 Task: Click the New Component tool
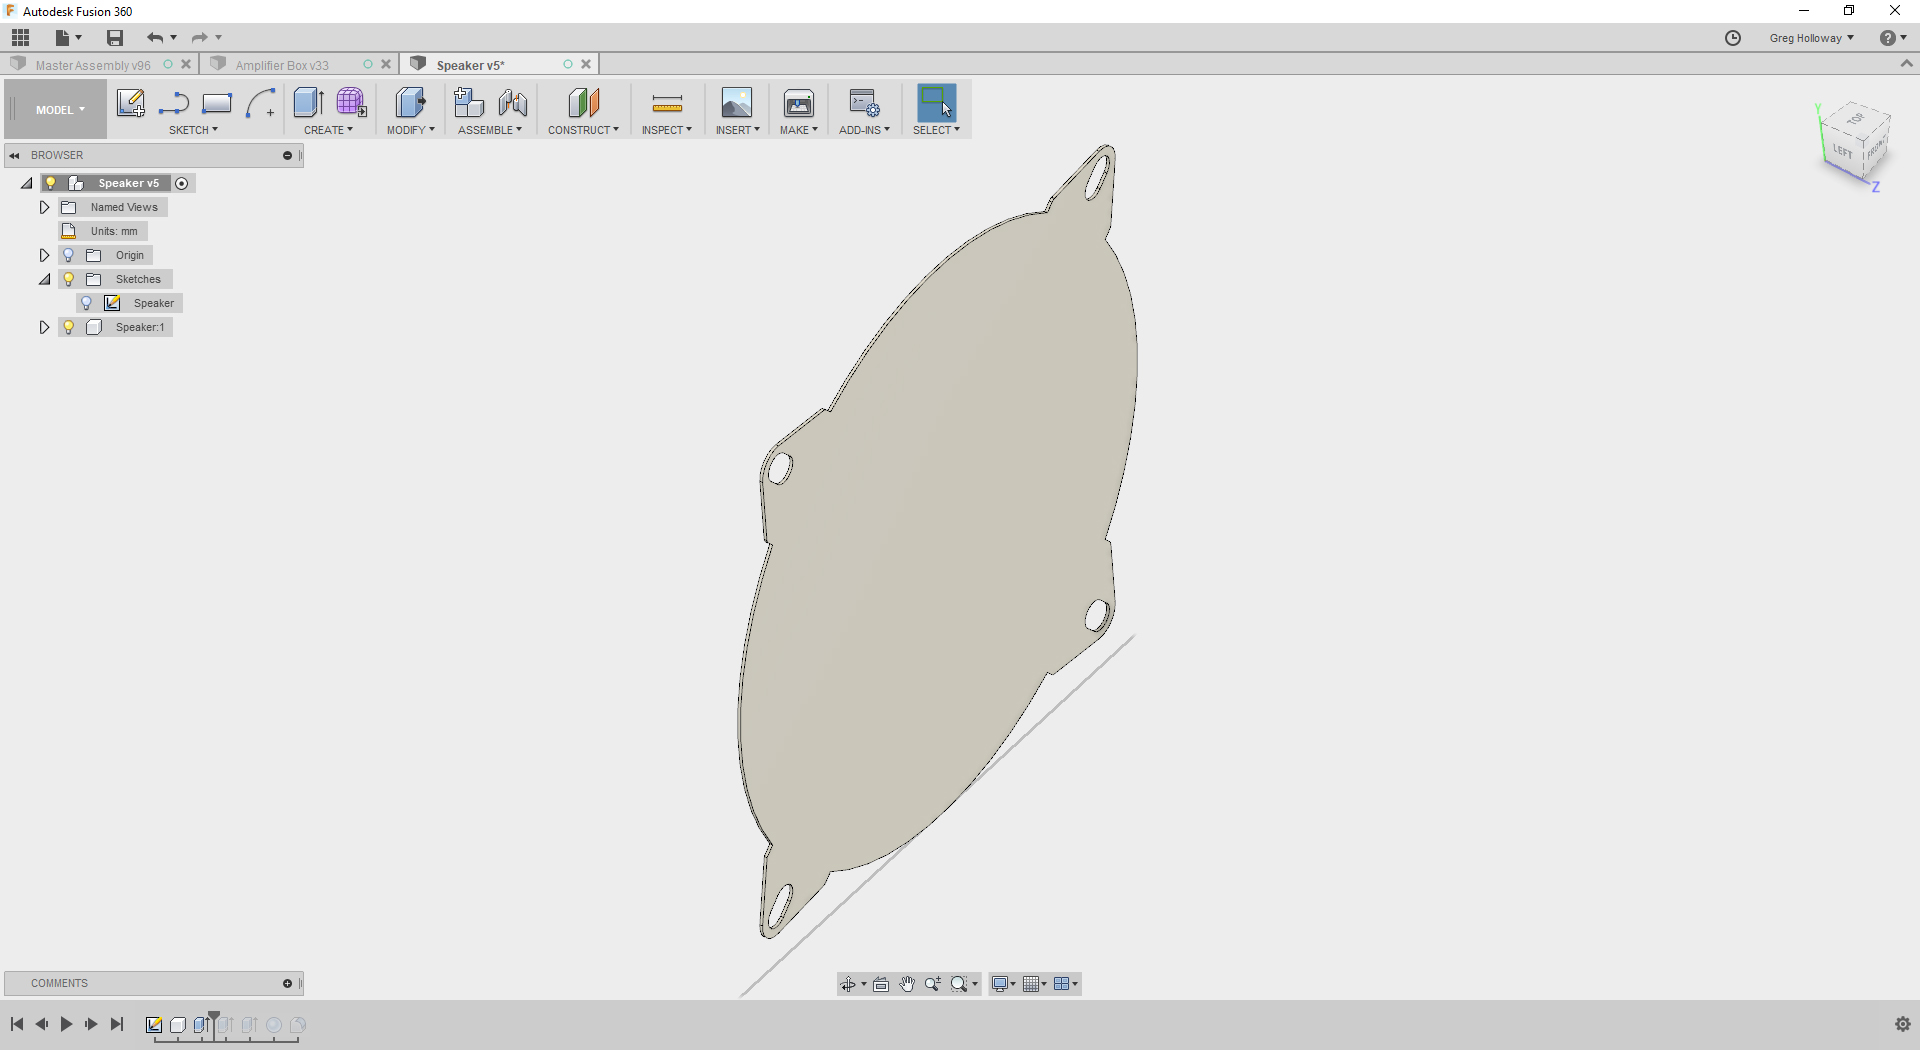point(468,103)
